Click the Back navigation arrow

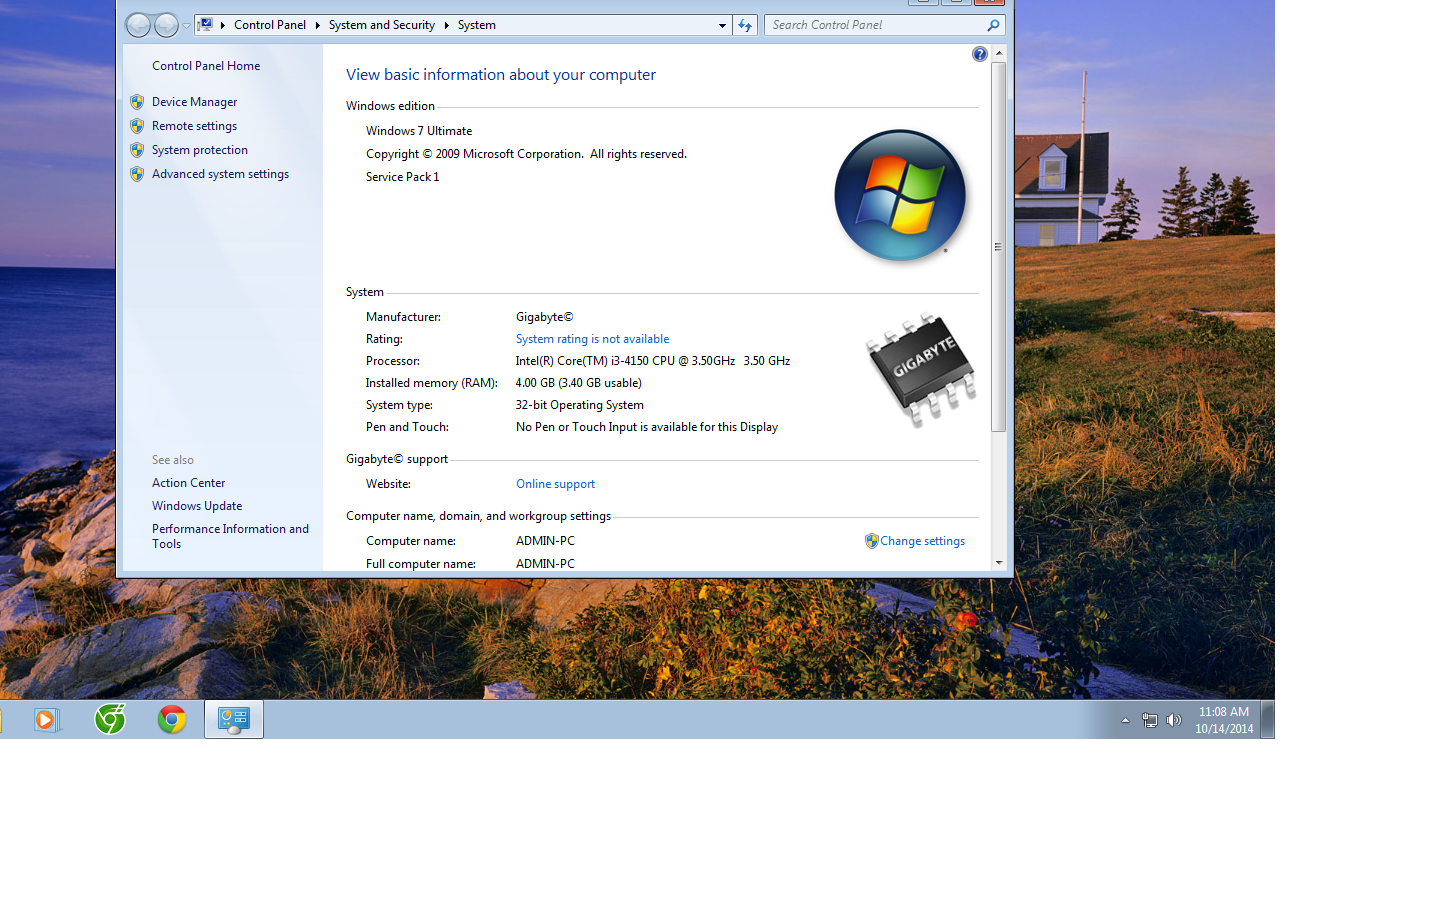(x=138, y=25)
